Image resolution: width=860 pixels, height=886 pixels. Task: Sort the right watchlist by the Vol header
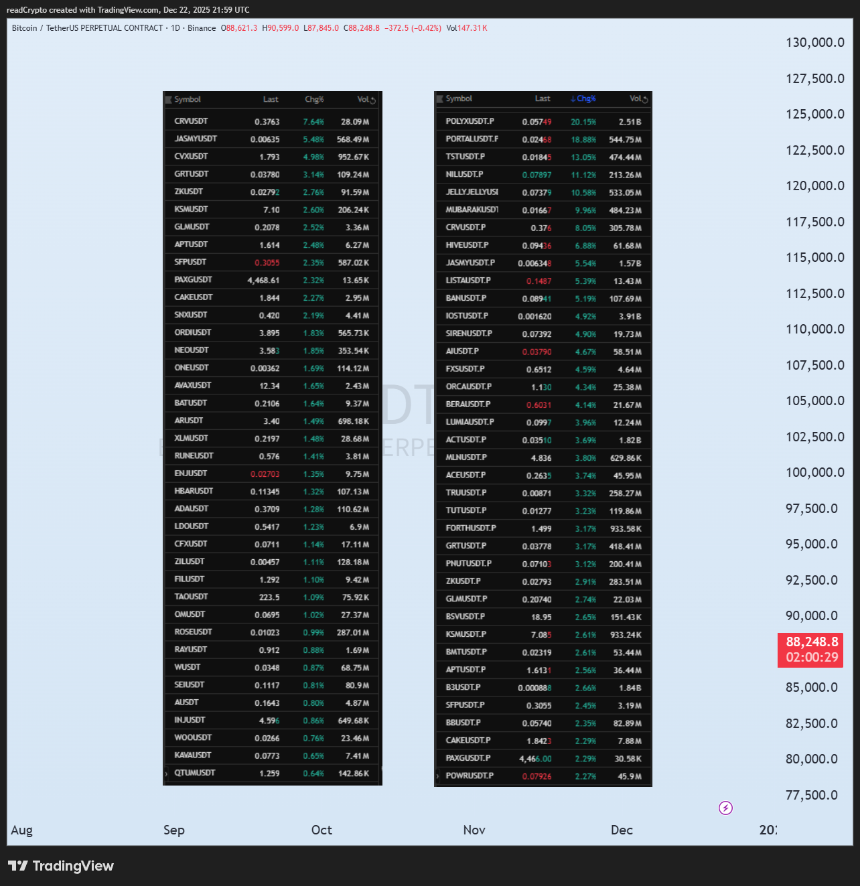[635, 98]
